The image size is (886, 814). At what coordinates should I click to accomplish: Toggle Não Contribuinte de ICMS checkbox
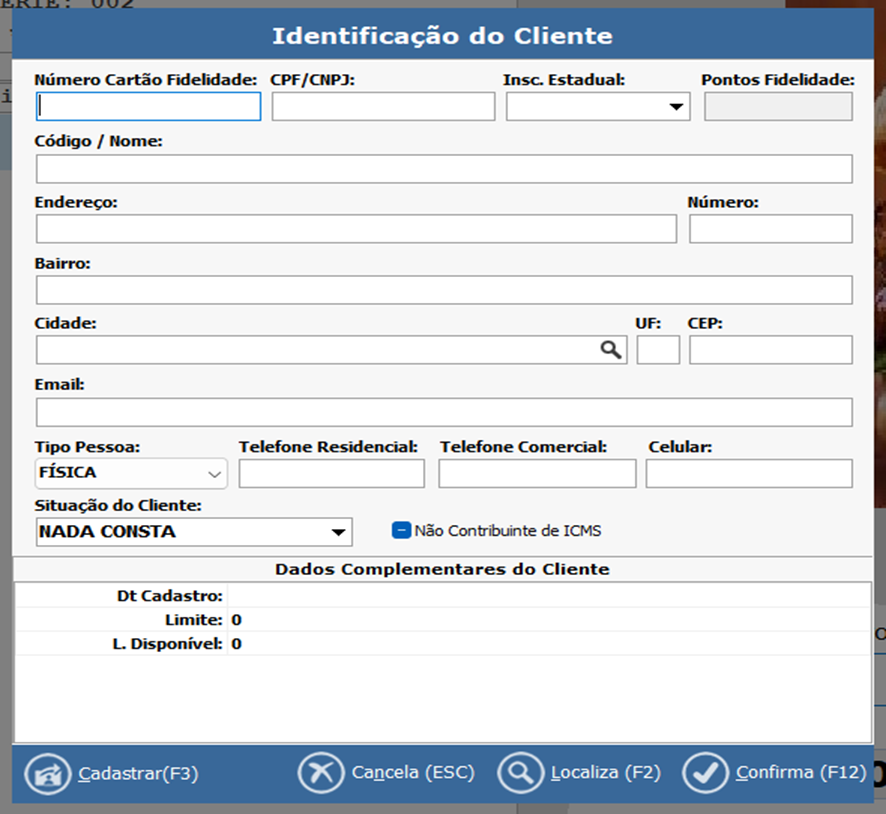402,531
